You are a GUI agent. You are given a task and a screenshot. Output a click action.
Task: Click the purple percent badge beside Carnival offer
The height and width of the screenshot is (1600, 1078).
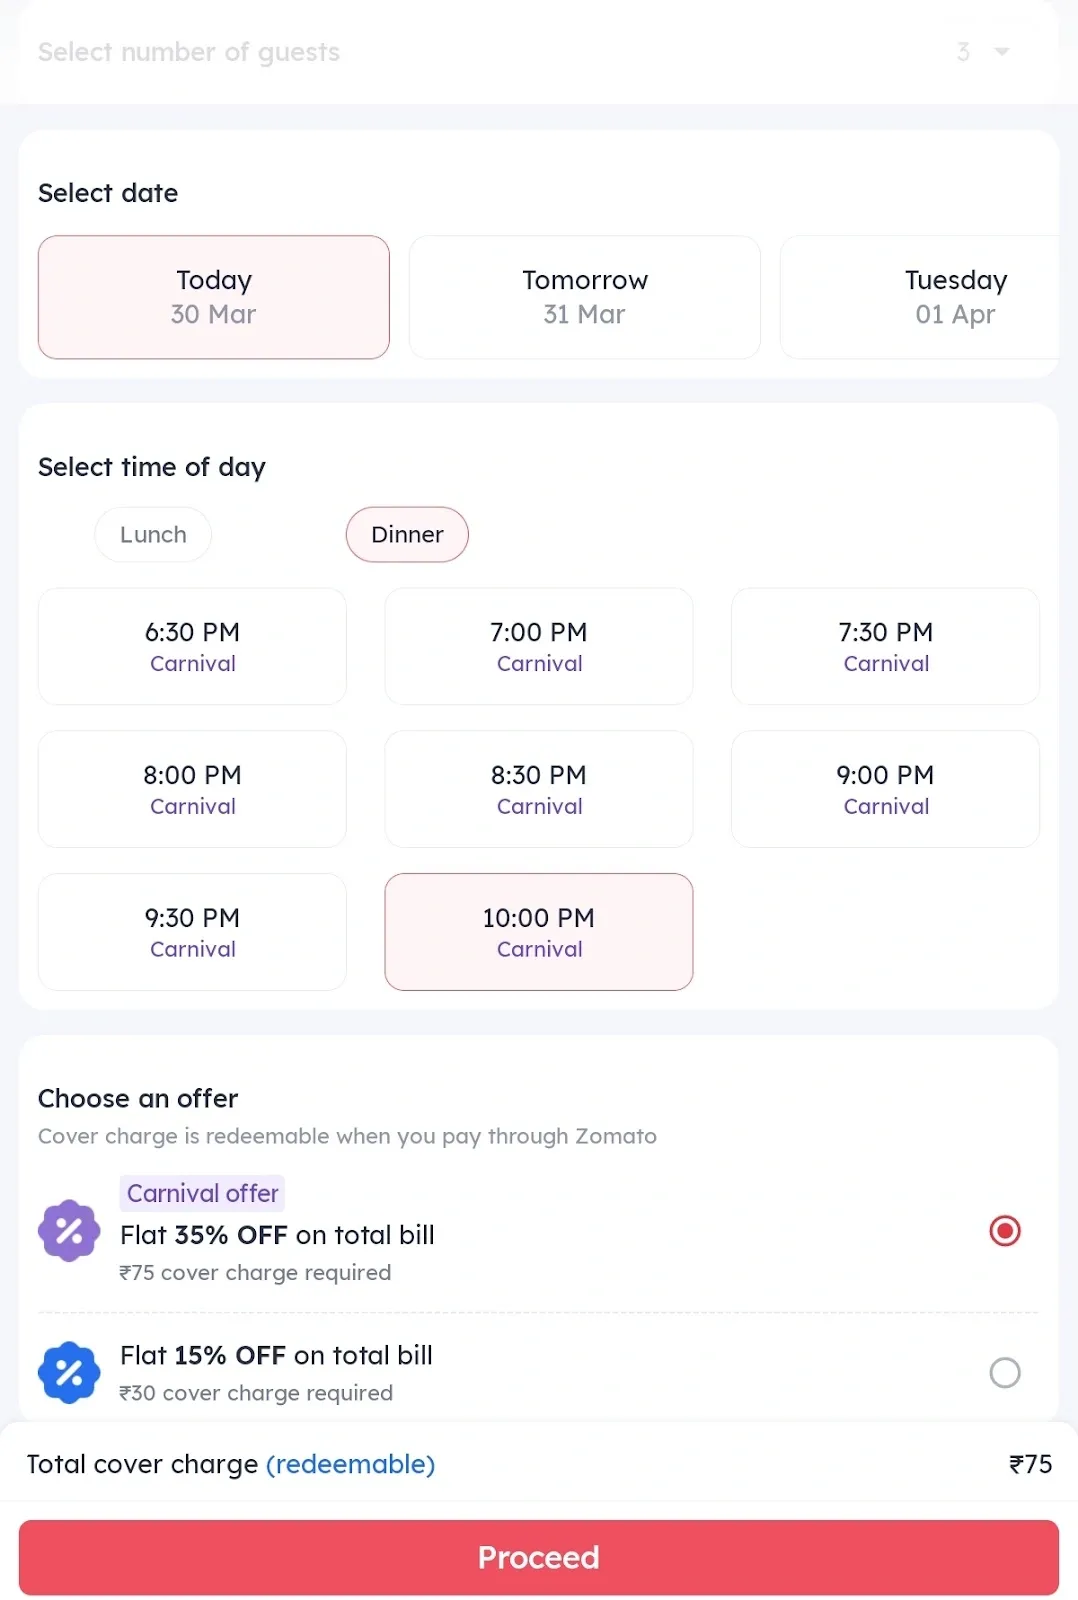(x=68, y=1230)
